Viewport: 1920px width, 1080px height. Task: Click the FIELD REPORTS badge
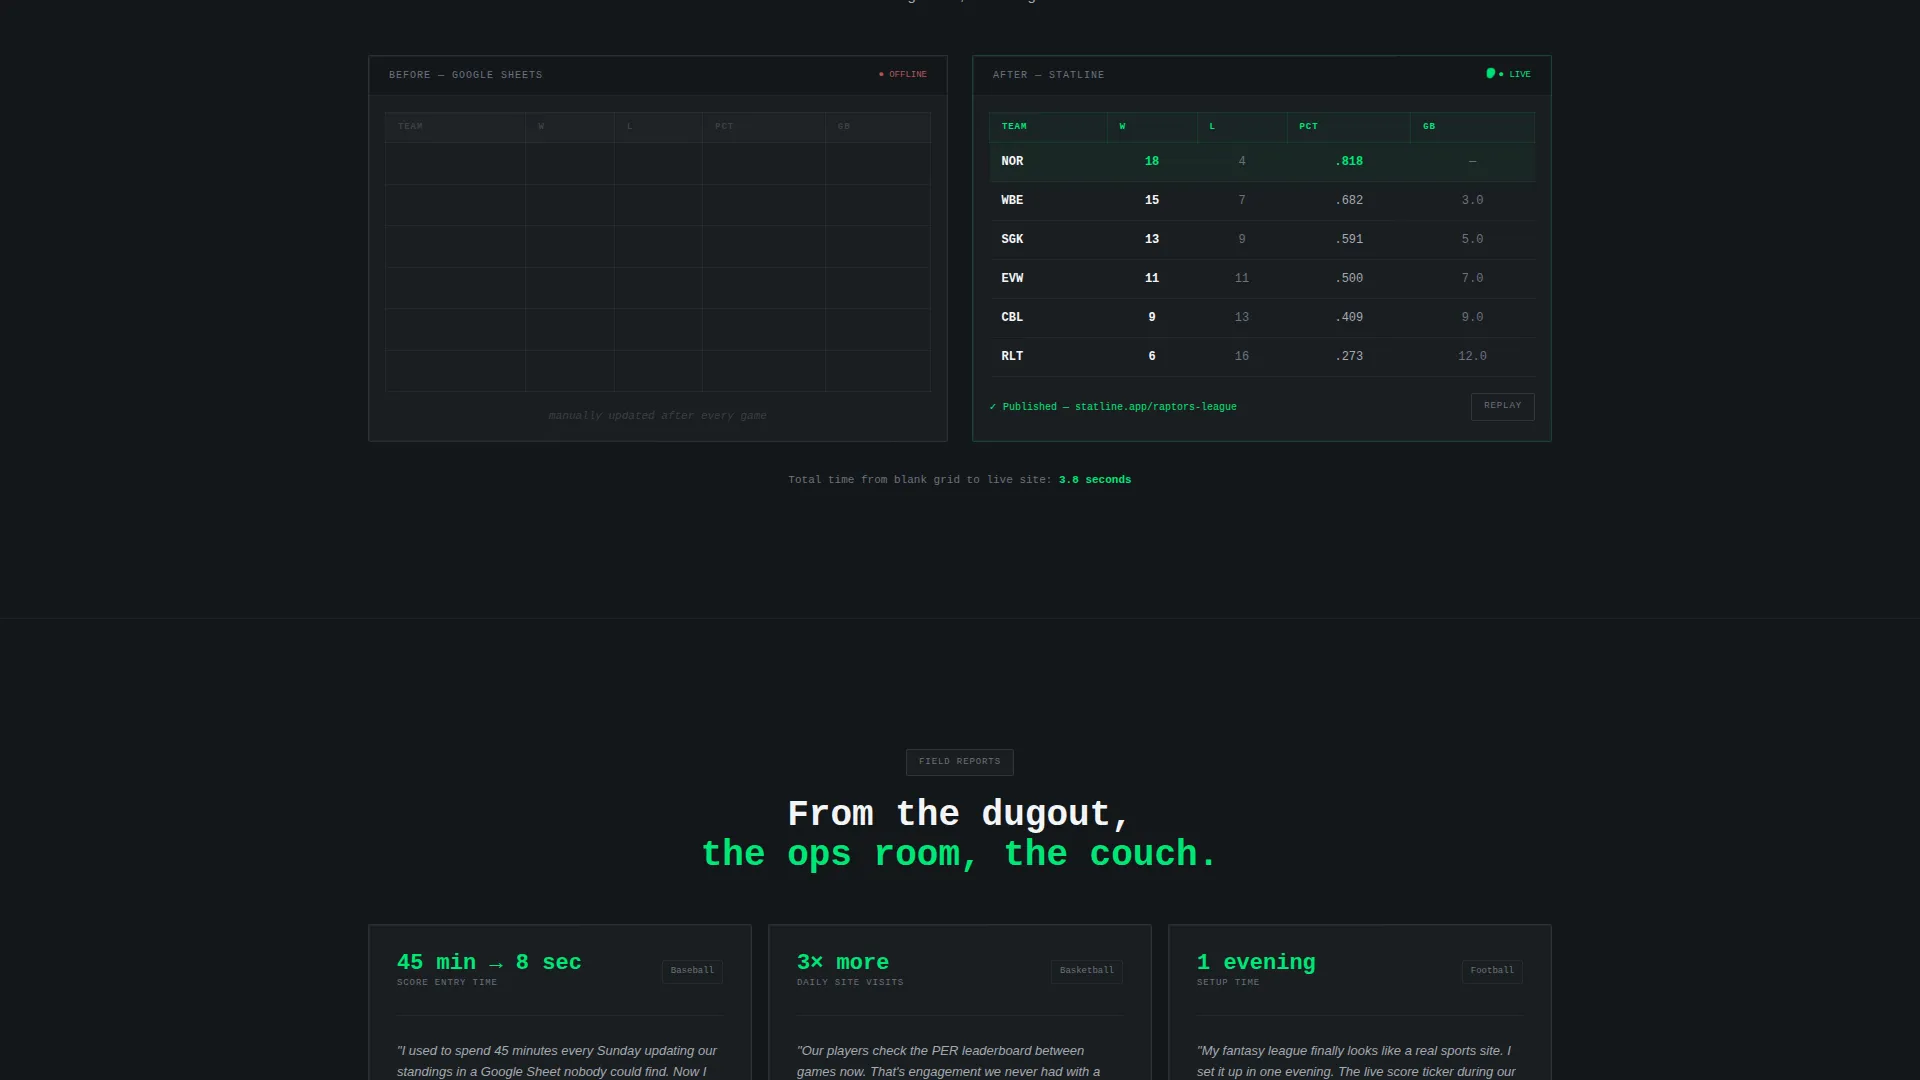pos(959,762)
